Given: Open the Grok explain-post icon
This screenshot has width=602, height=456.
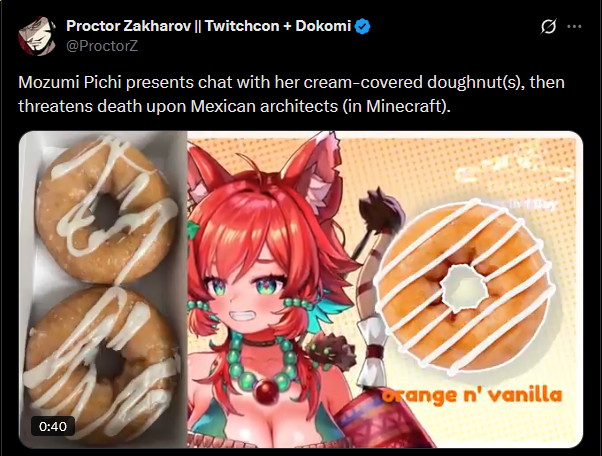Looking at the screenshot, I should (x=548, y=26).
